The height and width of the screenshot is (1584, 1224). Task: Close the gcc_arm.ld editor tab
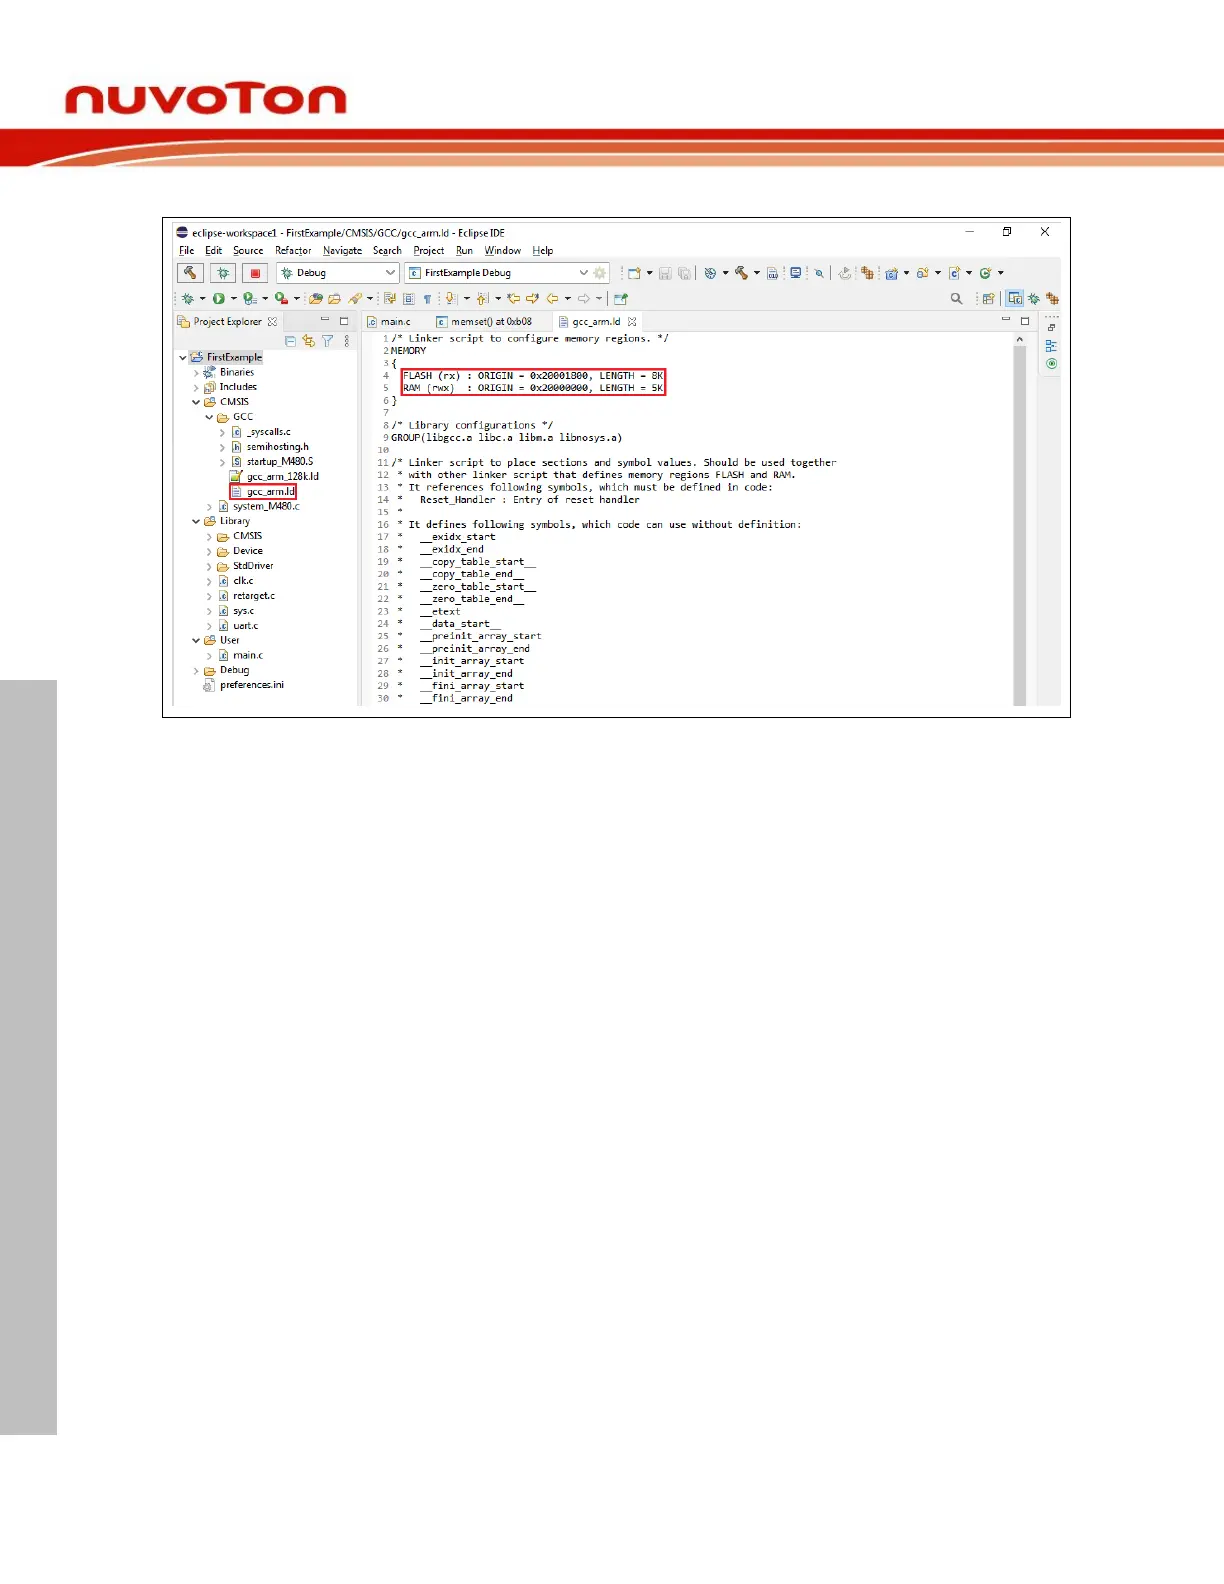632,322
